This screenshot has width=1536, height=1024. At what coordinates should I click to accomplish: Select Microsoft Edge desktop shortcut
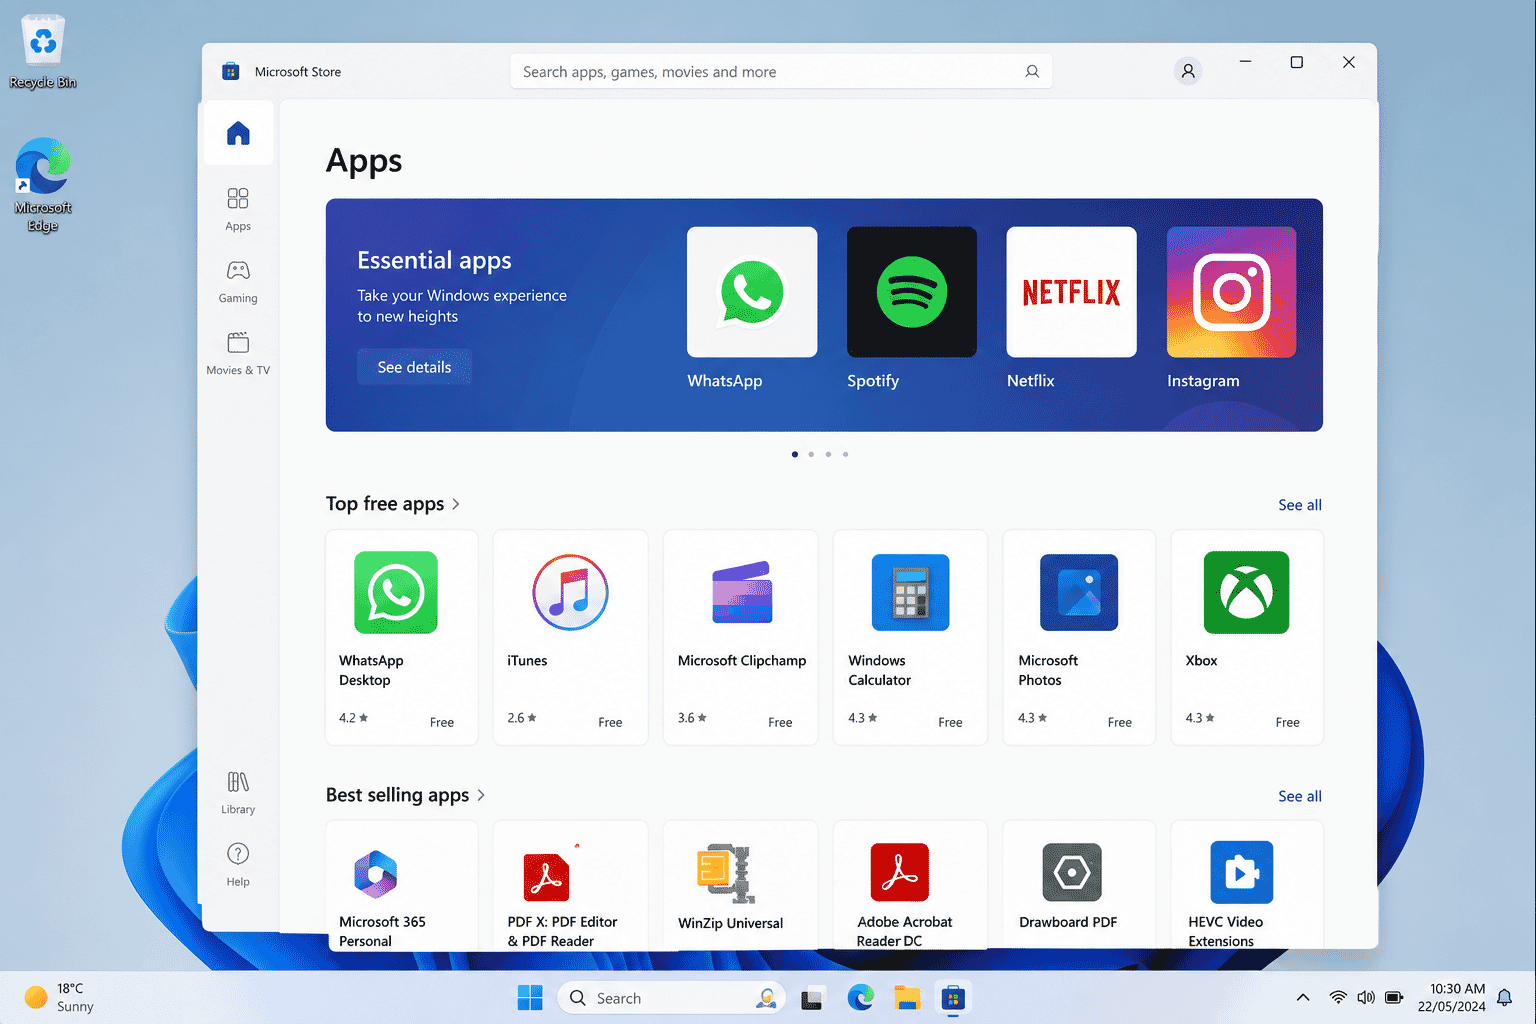(x=43, y=185)
